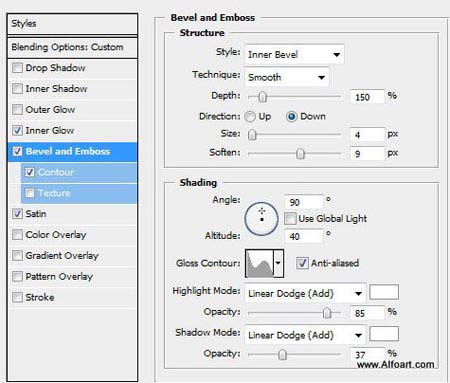This screenshot has height=383, width=450.
Task: Open the Shadow Mode dropdown
Action: point(305,335)
